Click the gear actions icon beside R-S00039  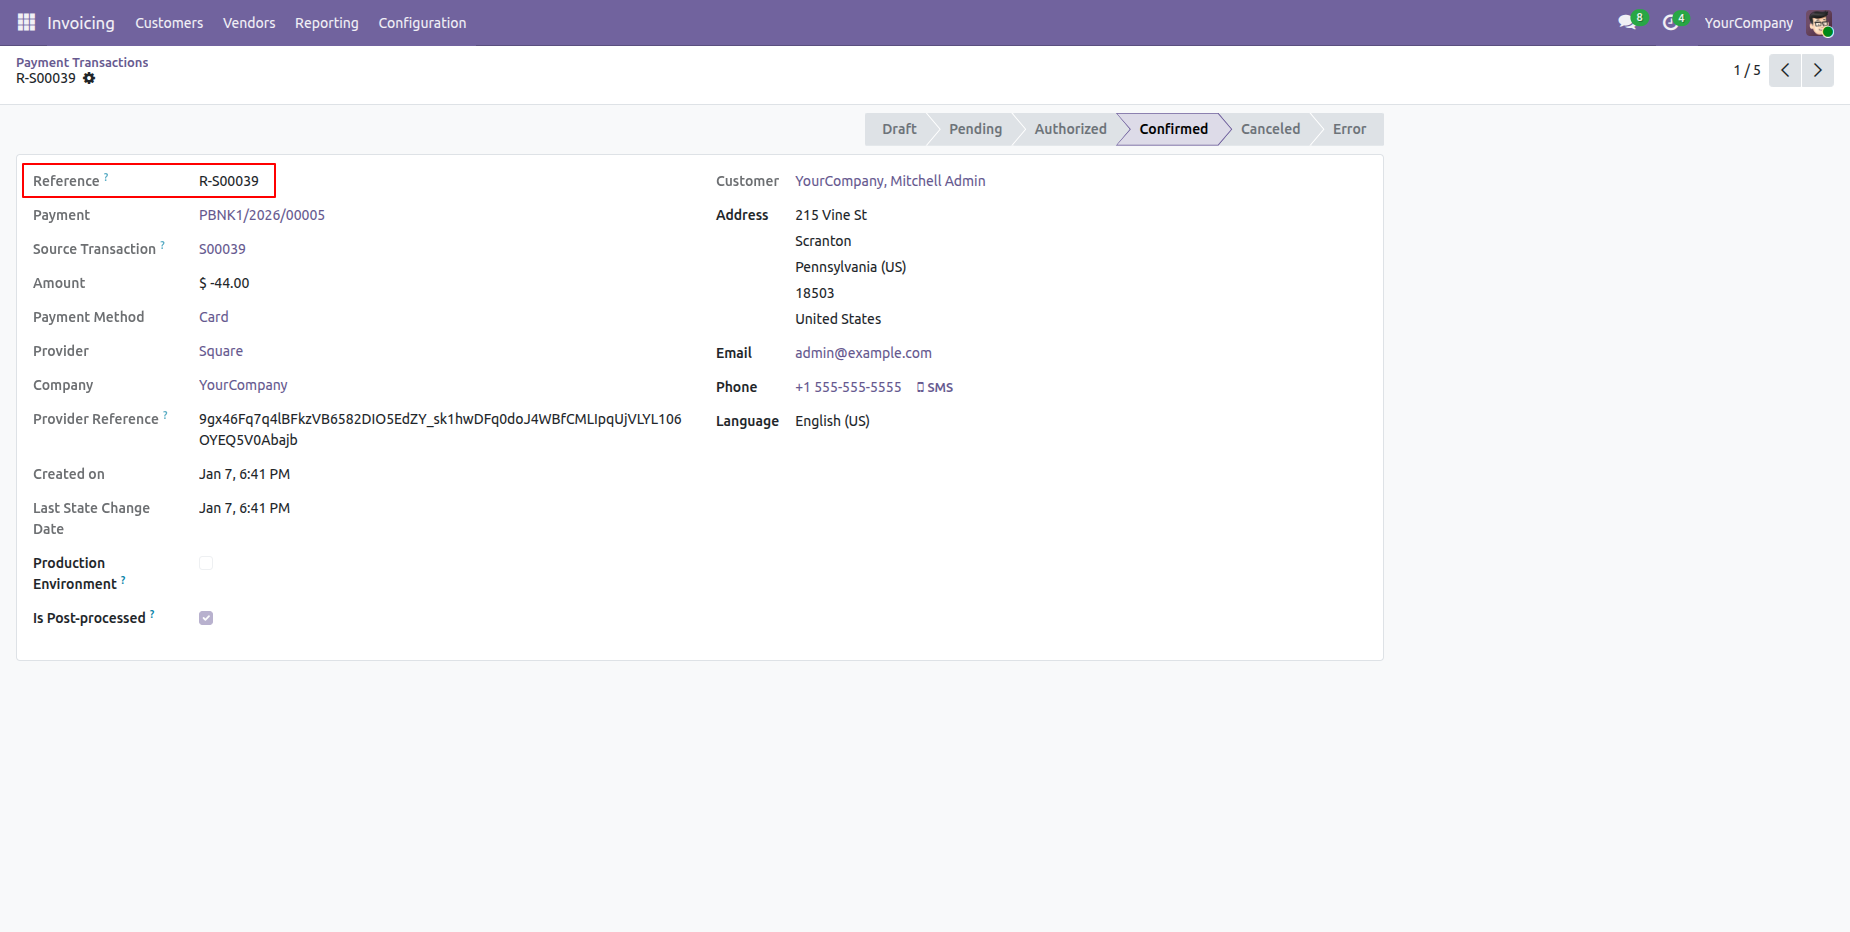pos(89,78)
